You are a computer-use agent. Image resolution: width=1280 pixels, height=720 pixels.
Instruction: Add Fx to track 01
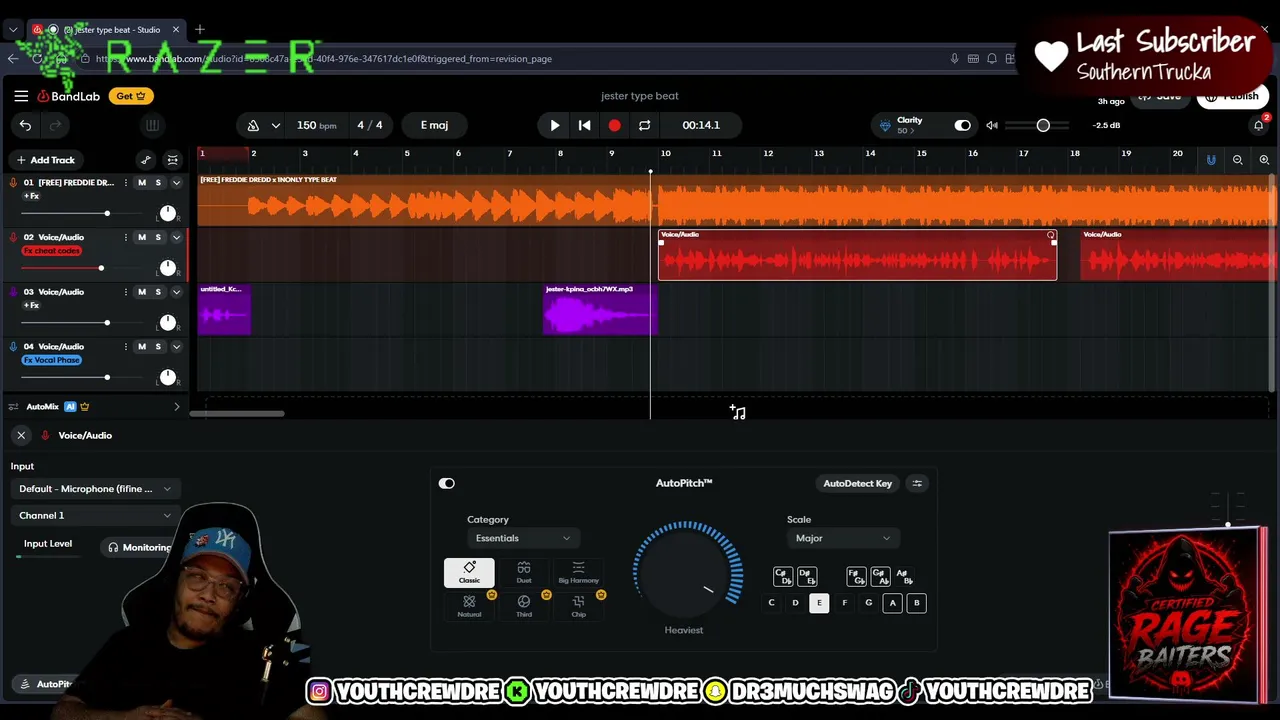(x=31, y=196)
